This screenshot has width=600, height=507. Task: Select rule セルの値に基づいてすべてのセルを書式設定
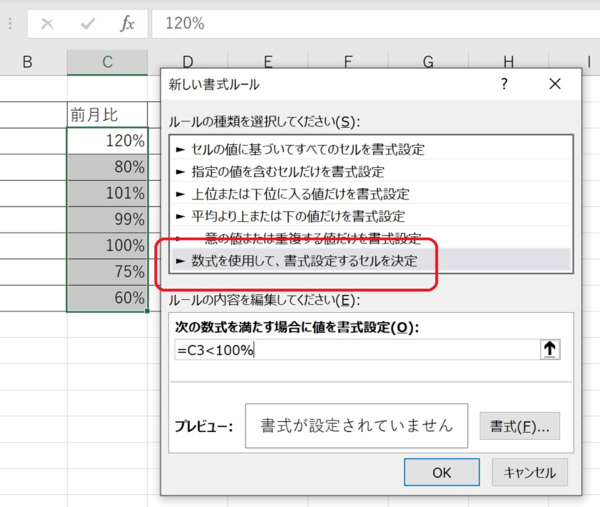pyautogui.click(x=300, y=149)
